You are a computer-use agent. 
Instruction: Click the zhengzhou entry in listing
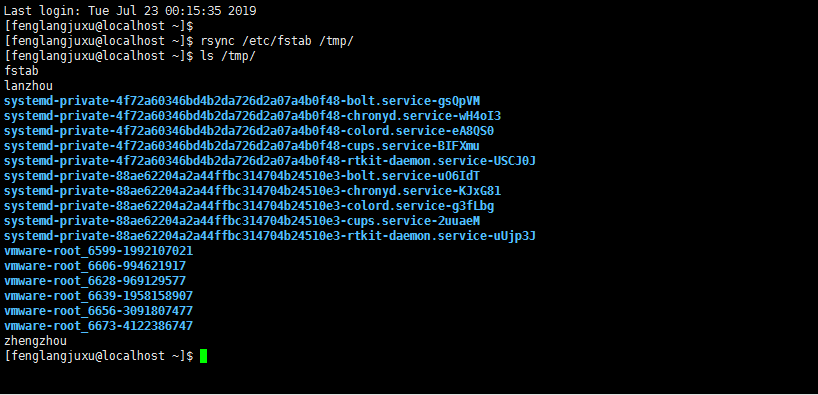pyautogui.click(x=35, y=341)
